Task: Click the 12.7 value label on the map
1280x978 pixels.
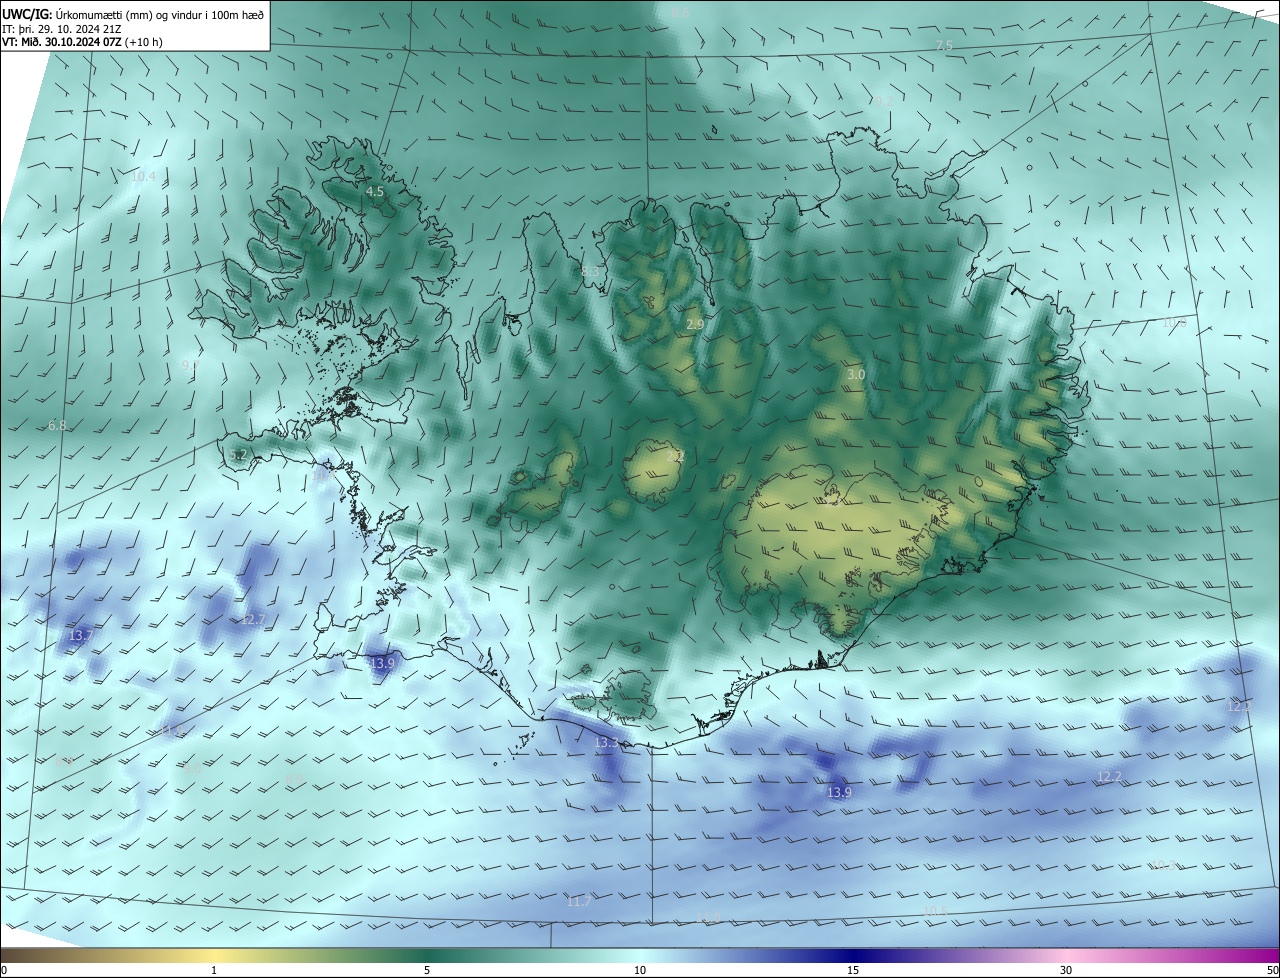Action: pyautogui.click(x=254, y=620)
